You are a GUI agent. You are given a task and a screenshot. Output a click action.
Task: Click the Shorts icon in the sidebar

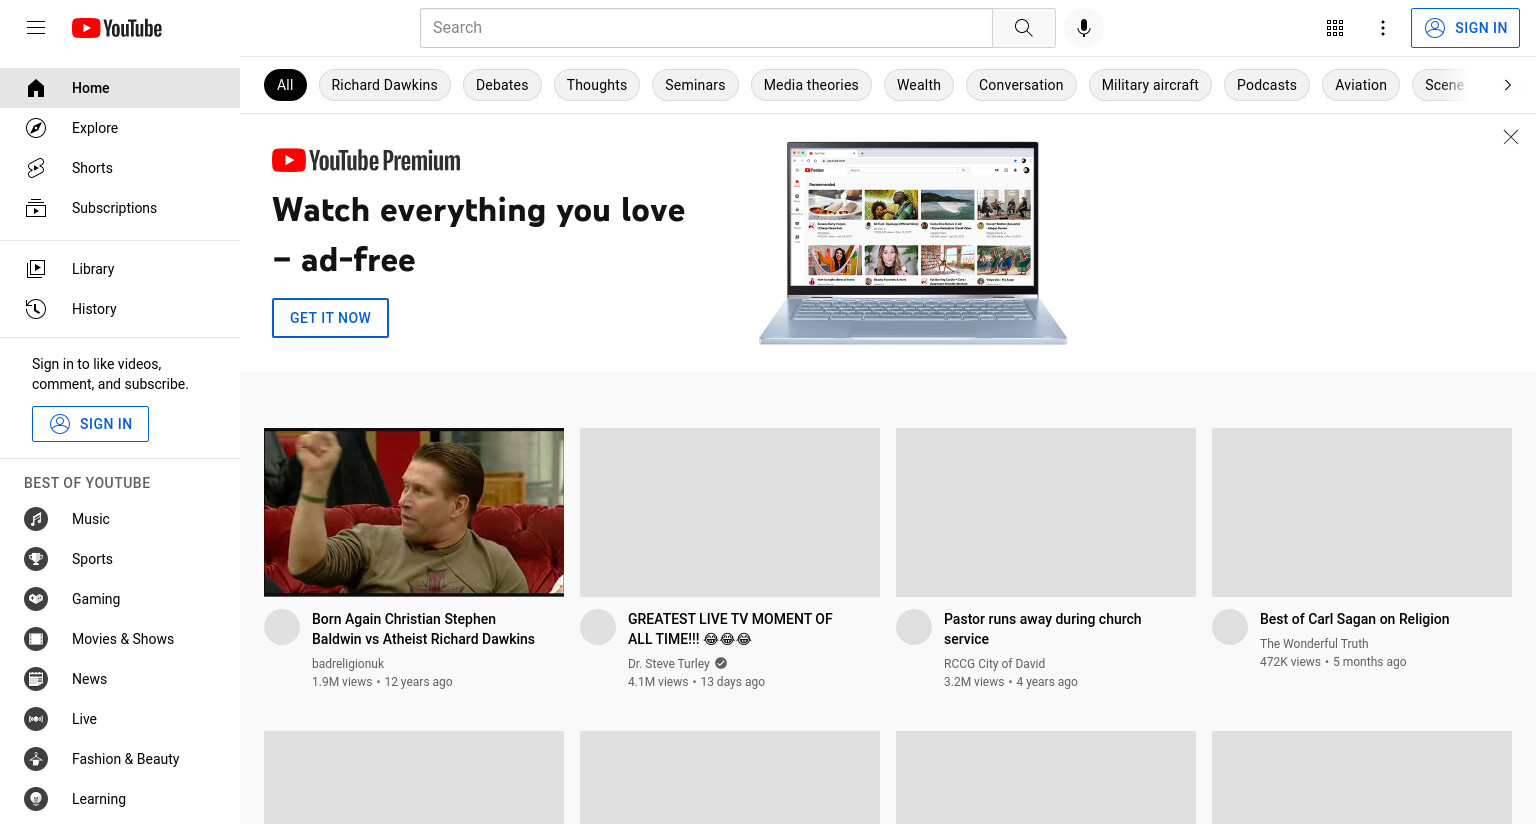pos(36,168)
